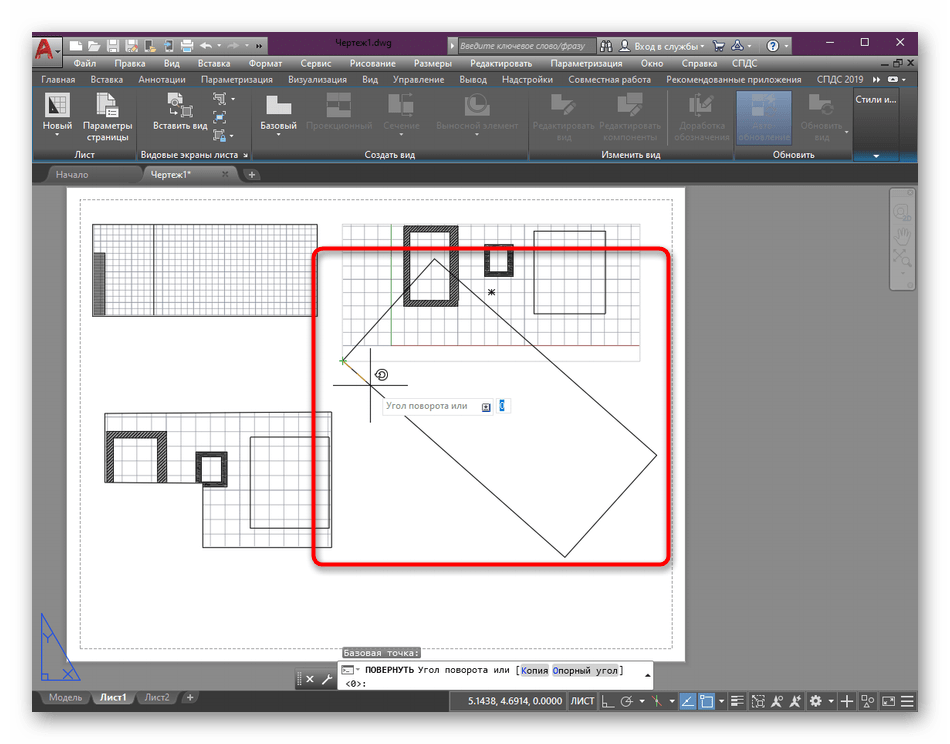Click the pan hand icon on navigation bar
950x744 pixels.
(x=903, y=235)
